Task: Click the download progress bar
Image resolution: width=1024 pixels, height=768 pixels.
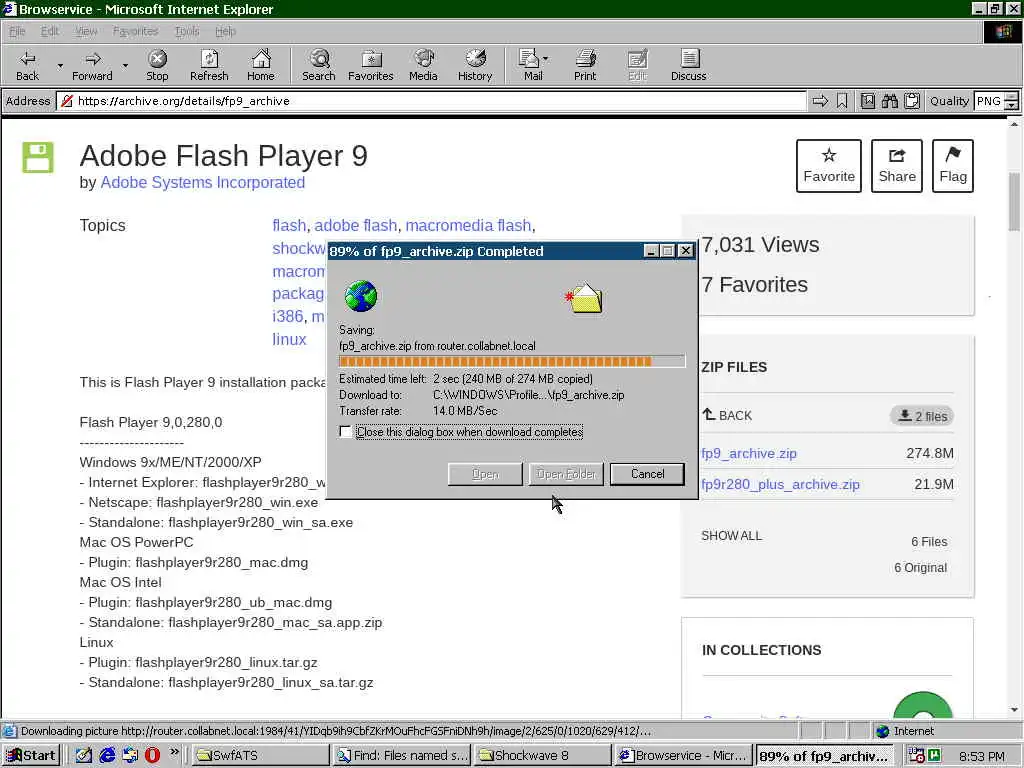Action: [512, 361]
